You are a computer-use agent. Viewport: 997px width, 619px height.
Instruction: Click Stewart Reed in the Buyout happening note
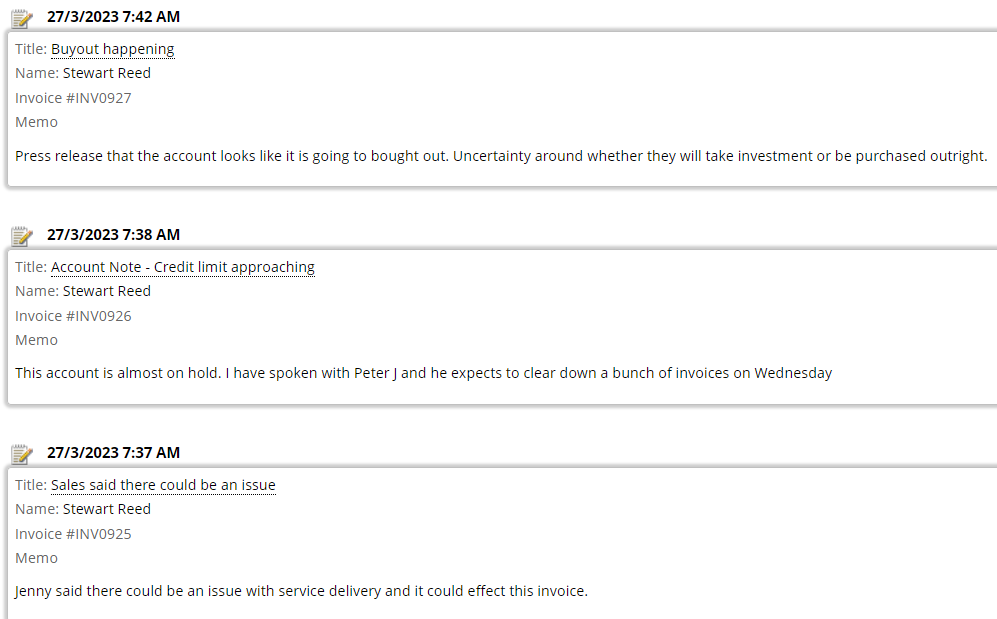coord(106,73)
